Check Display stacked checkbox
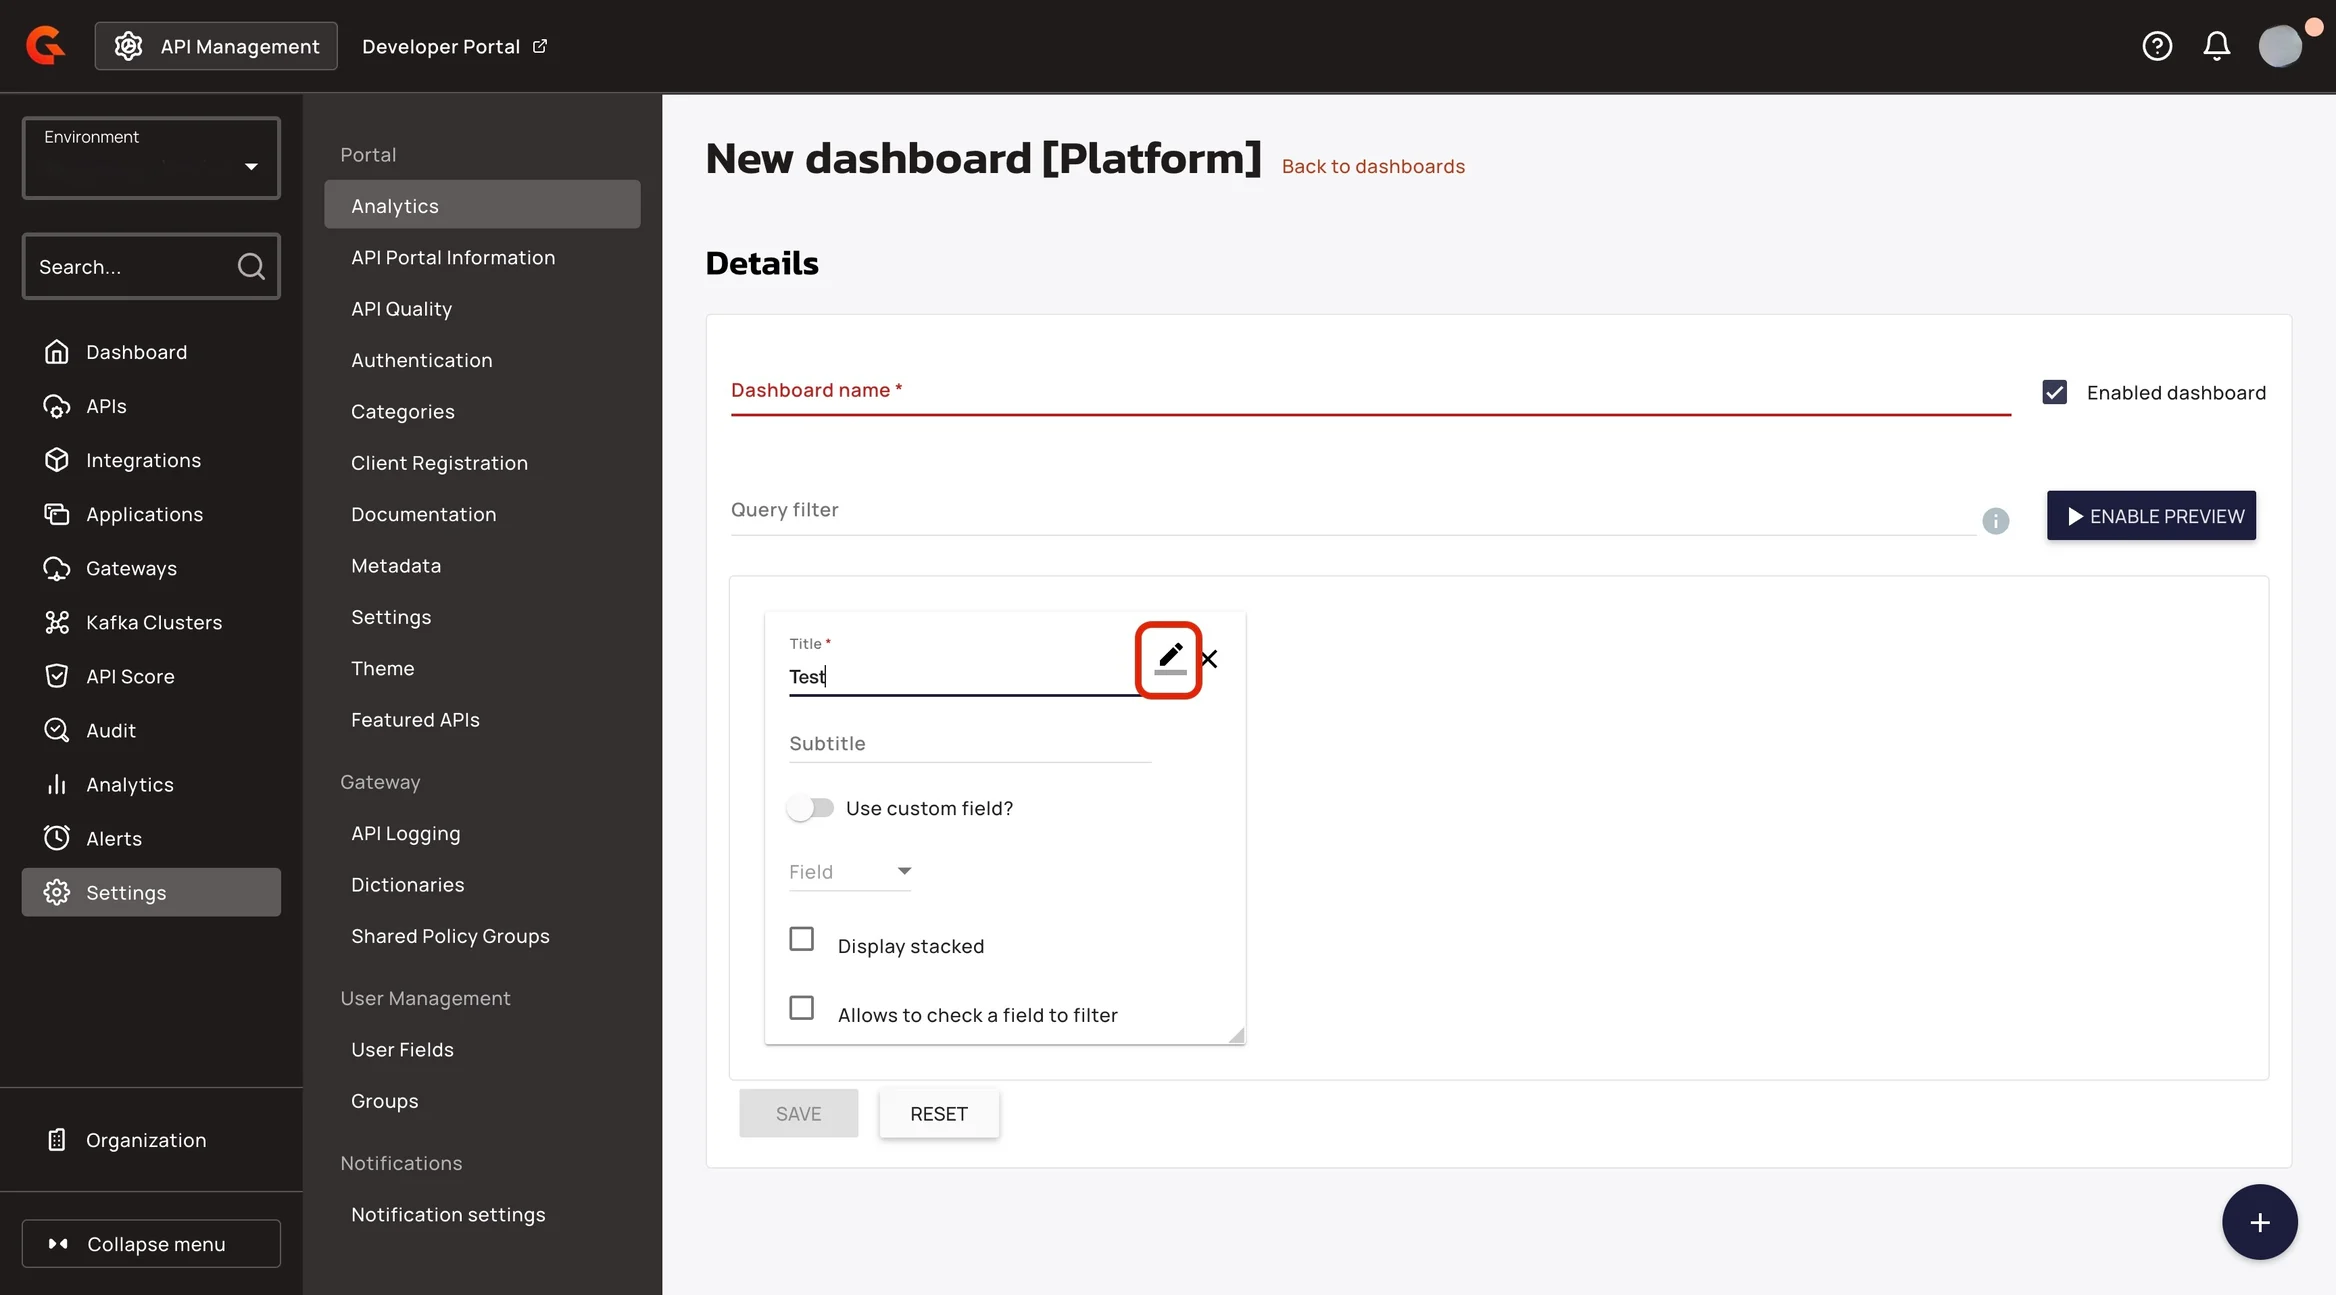Screen dimensions: 2336x1295 (801, 939)
